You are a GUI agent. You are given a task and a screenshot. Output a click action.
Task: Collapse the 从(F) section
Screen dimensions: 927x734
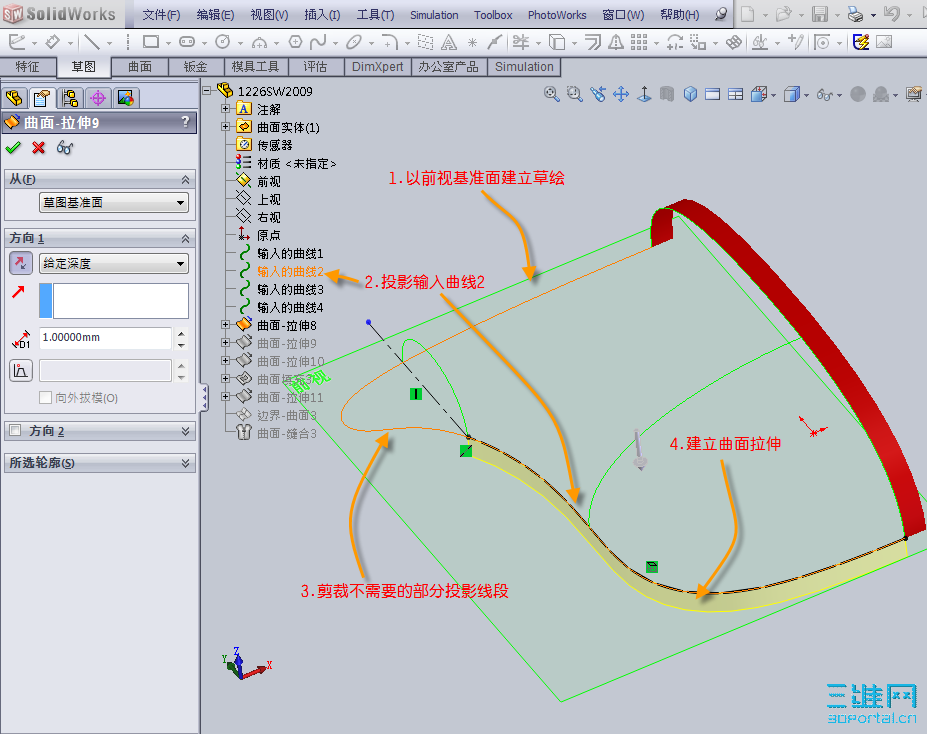pyautogui.click(x=185, y=179)
